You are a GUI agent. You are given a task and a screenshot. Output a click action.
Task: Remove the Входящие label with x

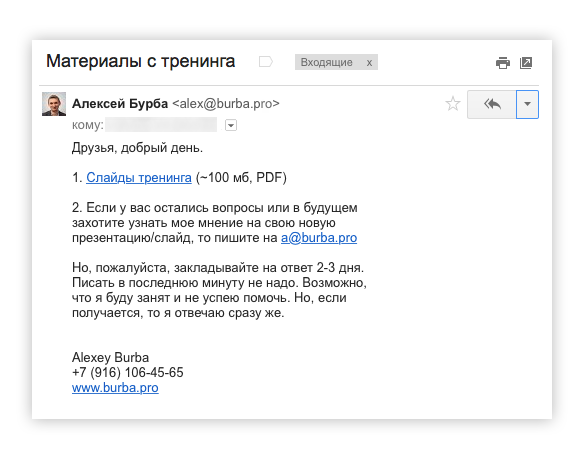click(369, 62)
